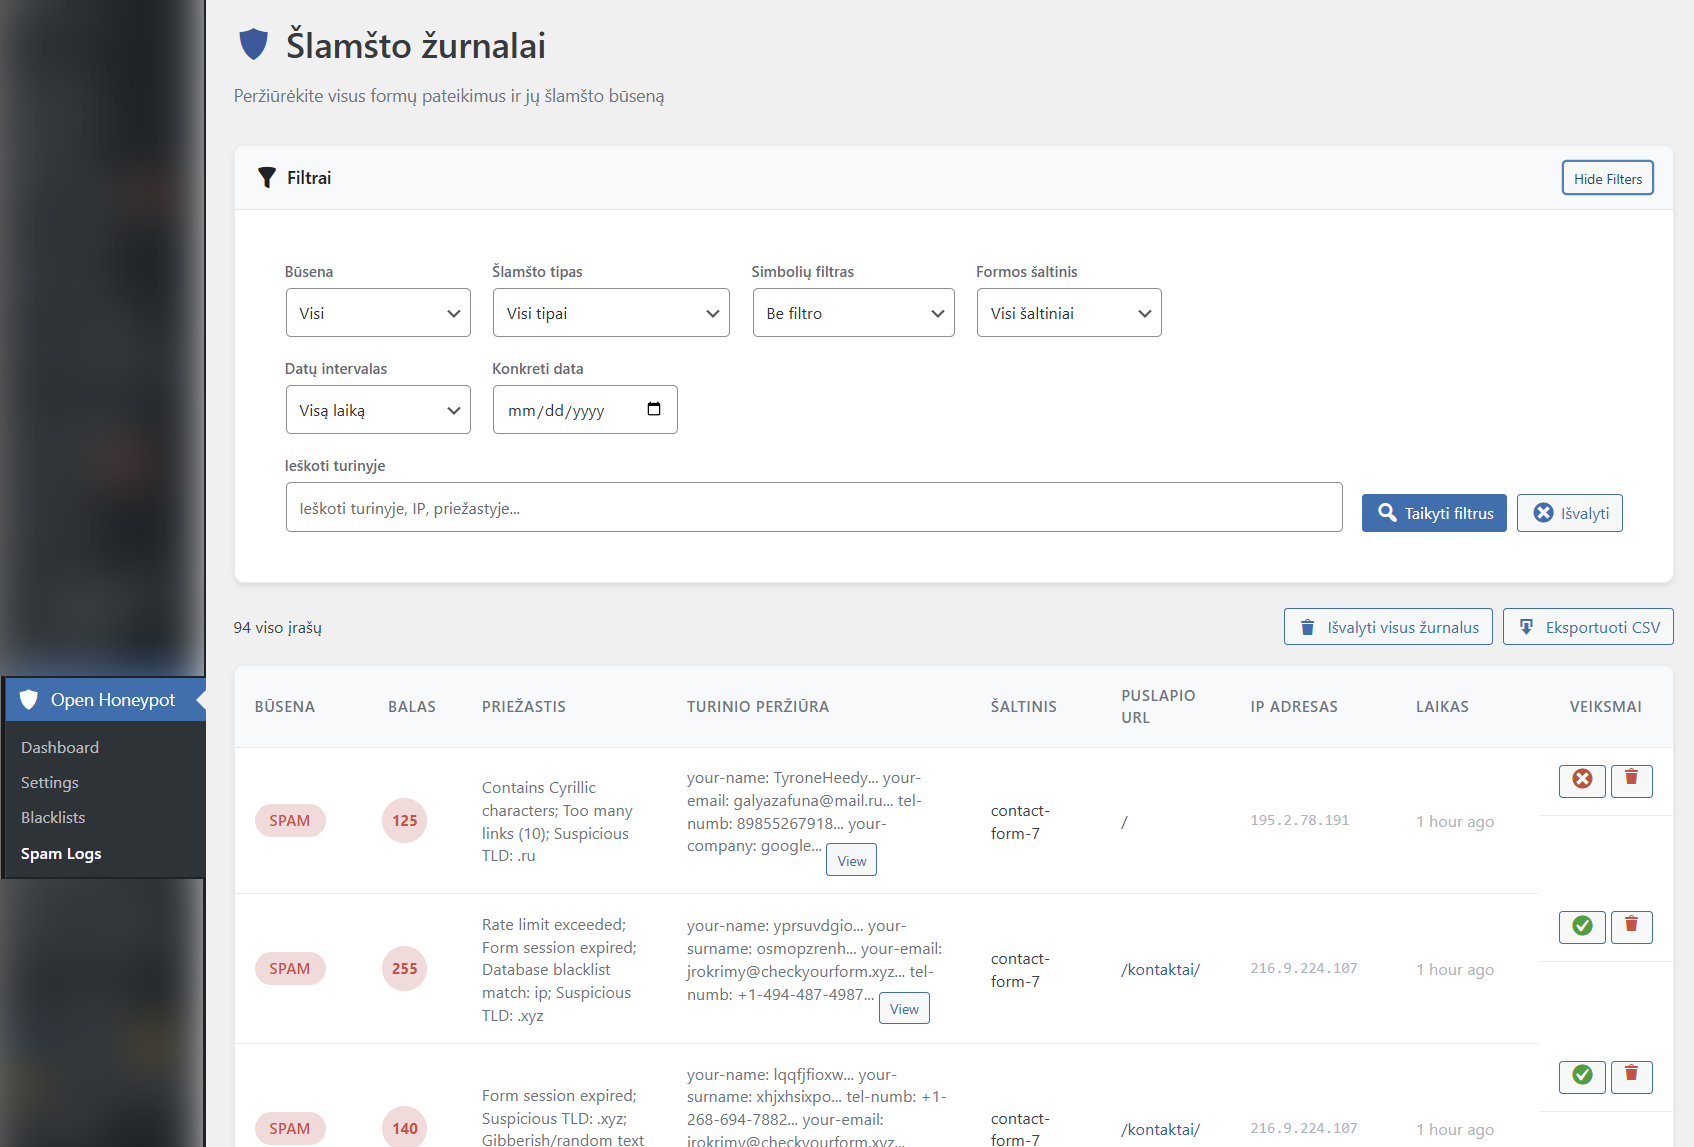Expand the Formos šaltinis dropdown
Screen dimensions: 1694x1147
[1068, 313]
